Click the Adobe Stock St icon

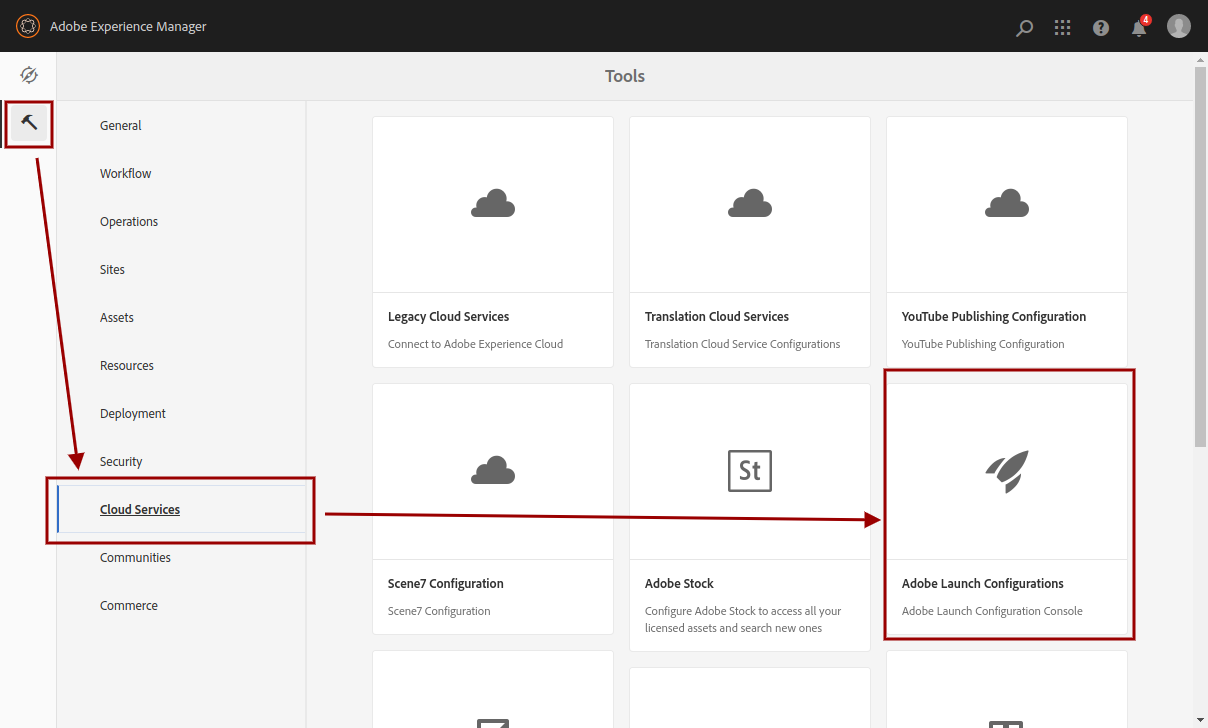tap(749, 471)
